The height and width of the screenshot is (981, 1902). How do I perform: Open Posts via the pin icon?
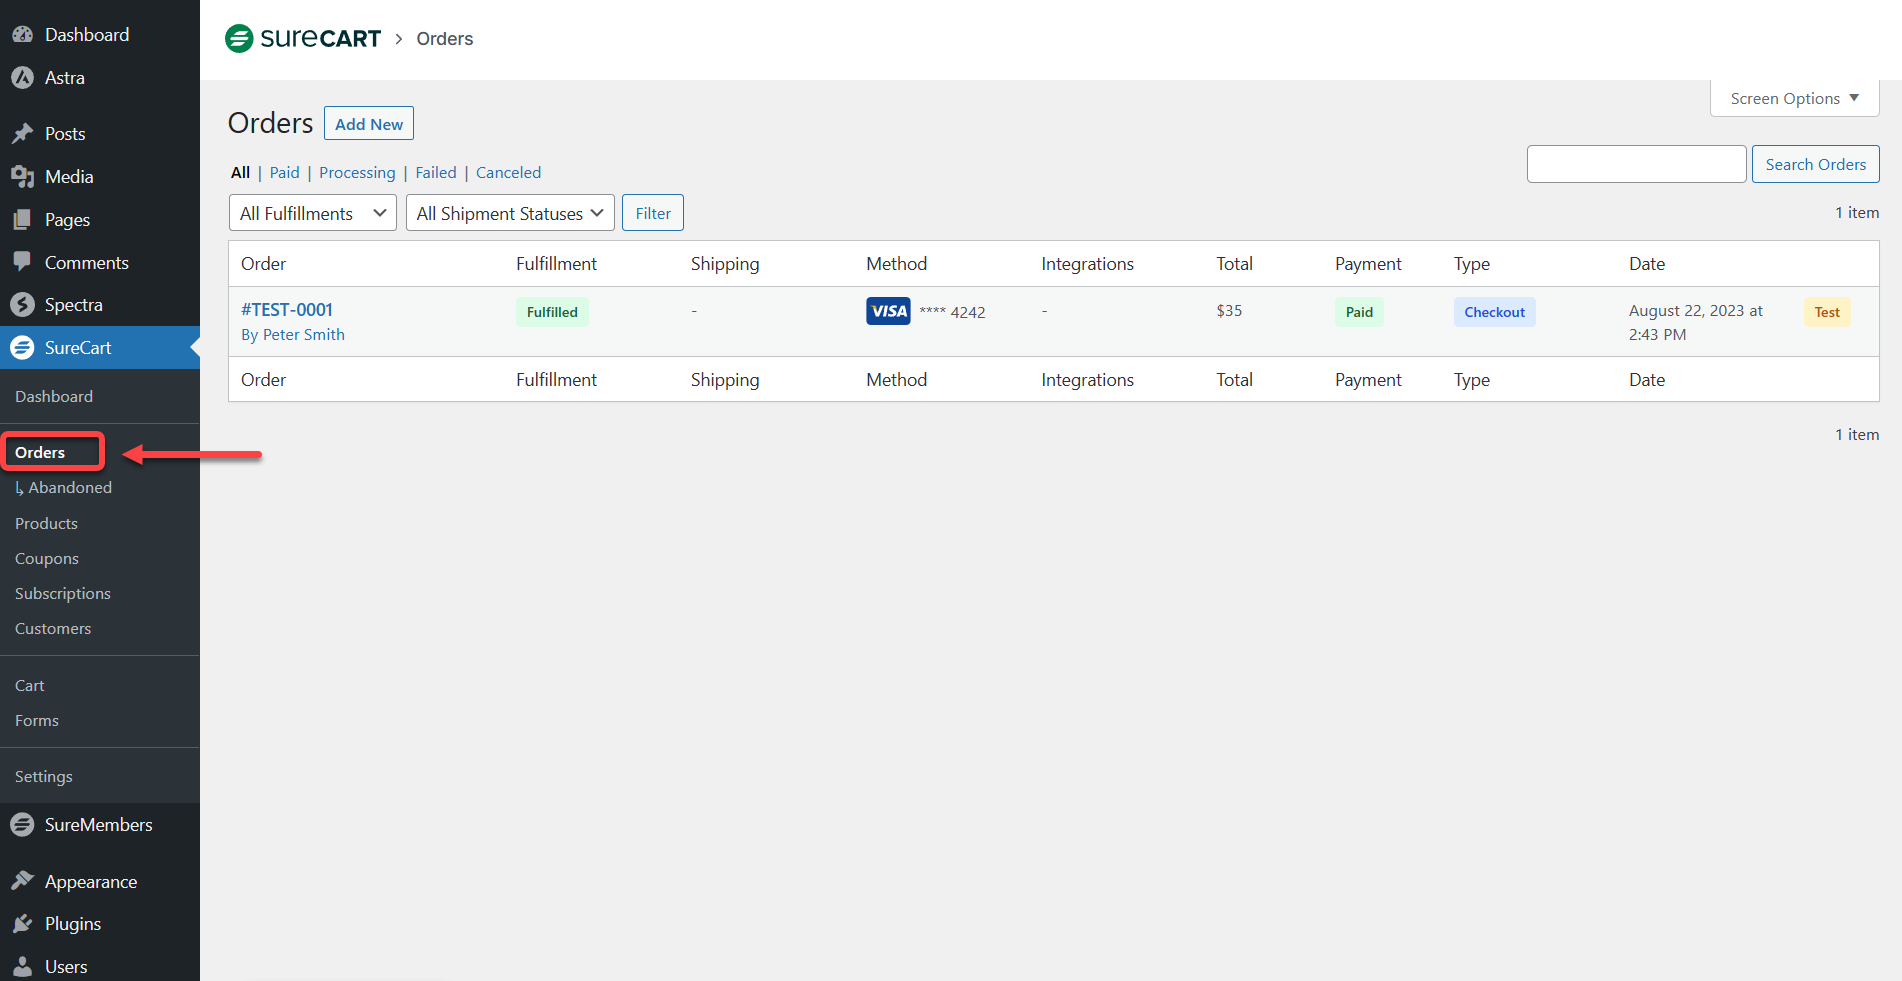[22, 134]
